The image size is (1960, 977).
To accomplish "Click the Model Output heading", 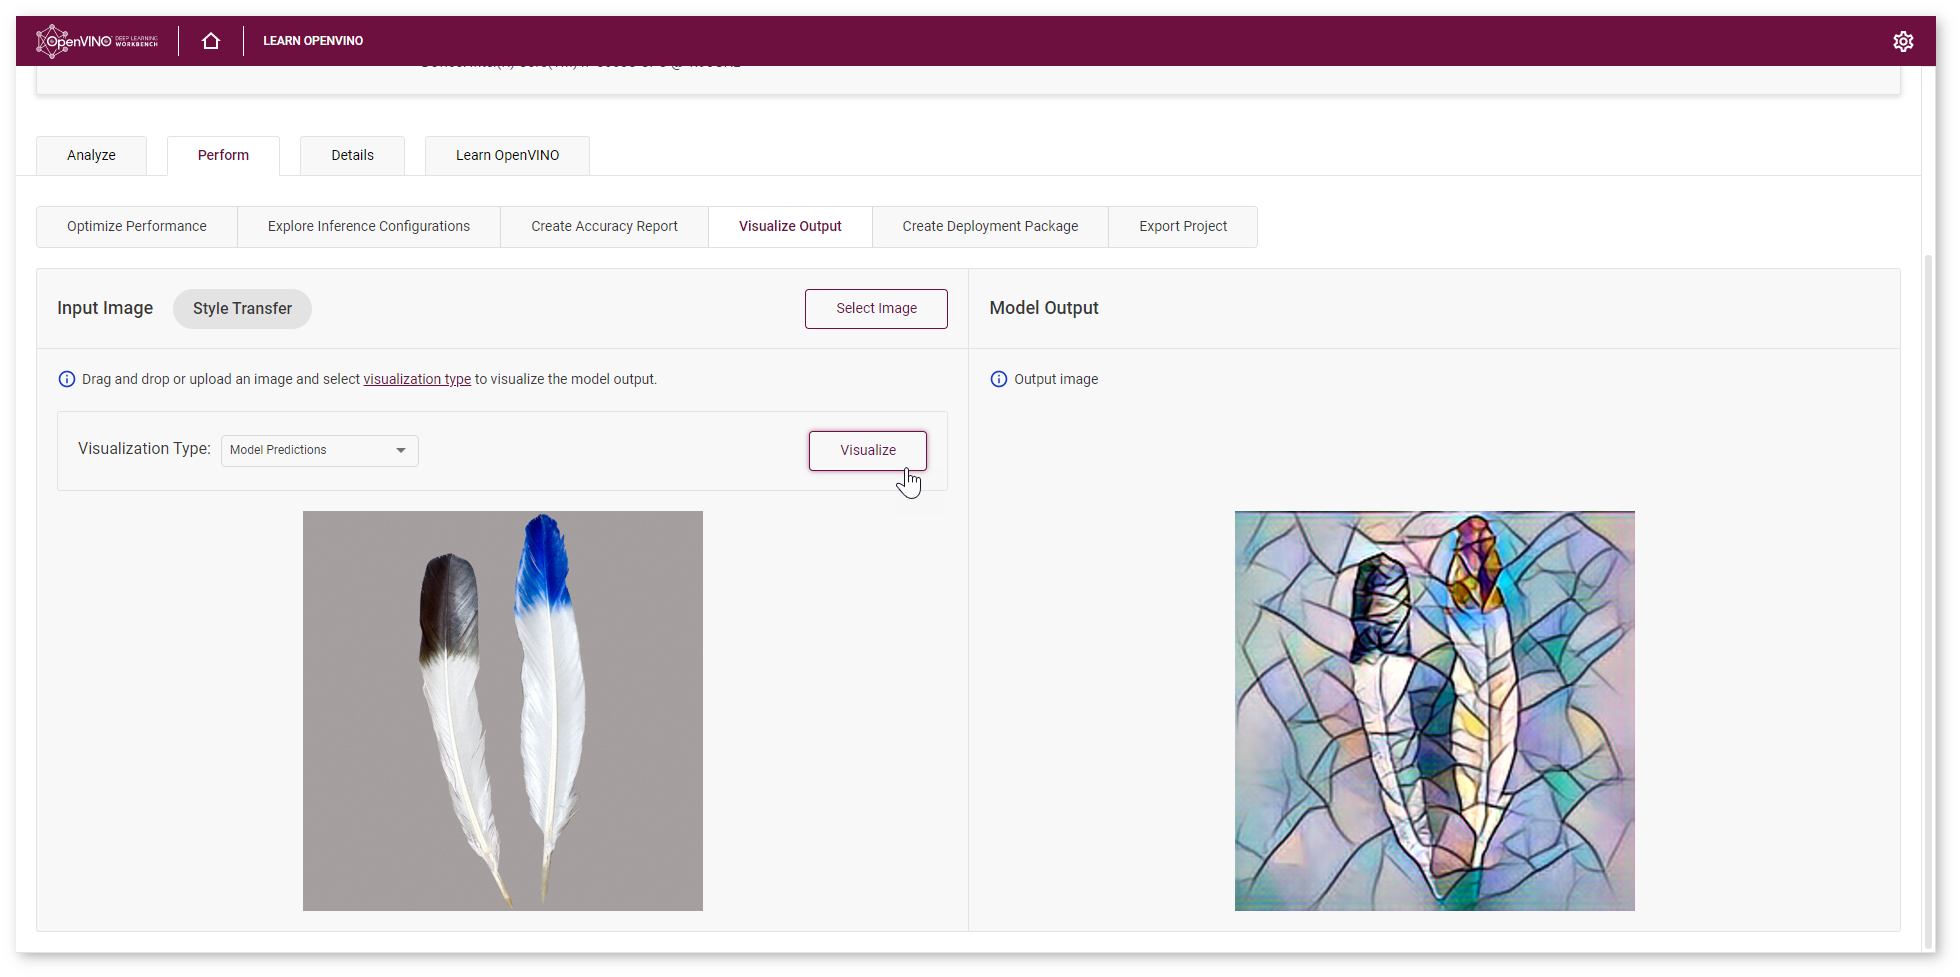I will [x=1044, y=308].
